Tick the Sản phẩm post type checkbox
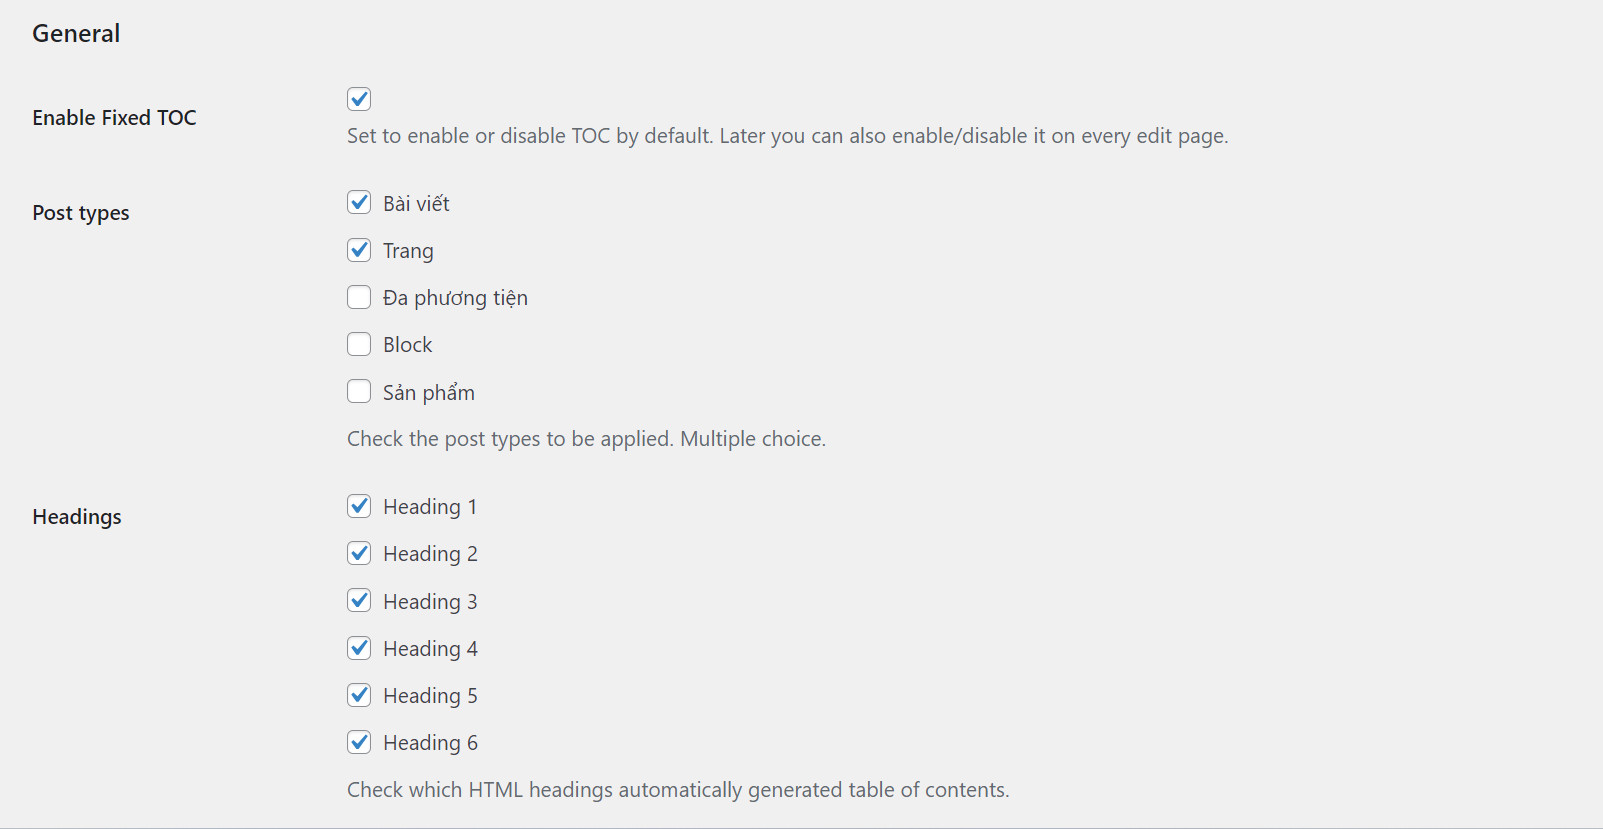The image size is (1603, 829). pos(359,392)
